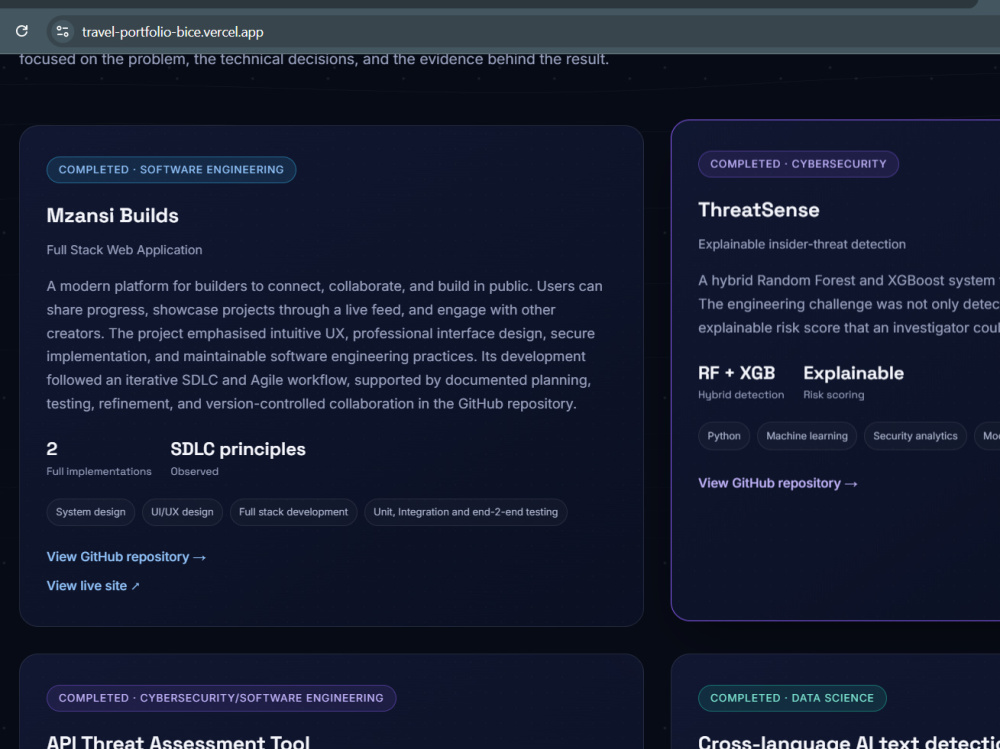Click the Full implementations label
The height and width of the screenshot is (749, 1000).
[99, 471]
